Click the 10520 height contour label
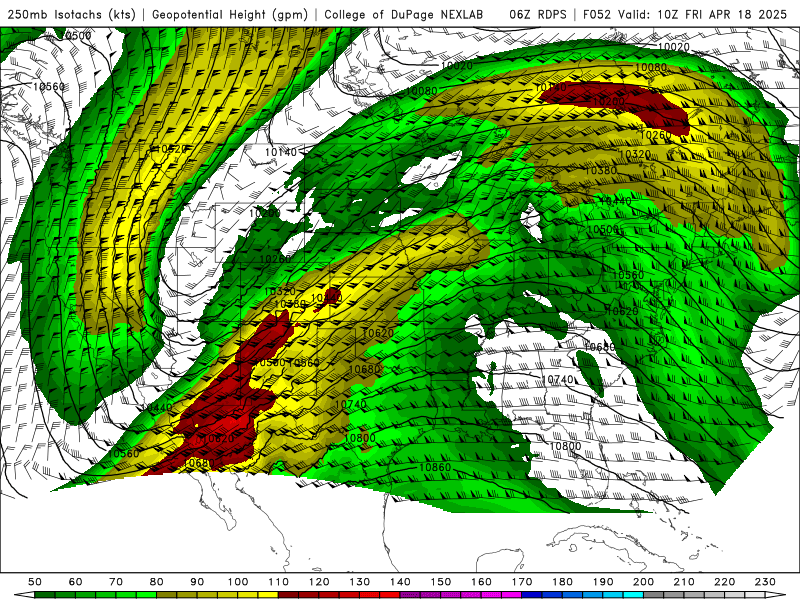 tap(170, 149)
